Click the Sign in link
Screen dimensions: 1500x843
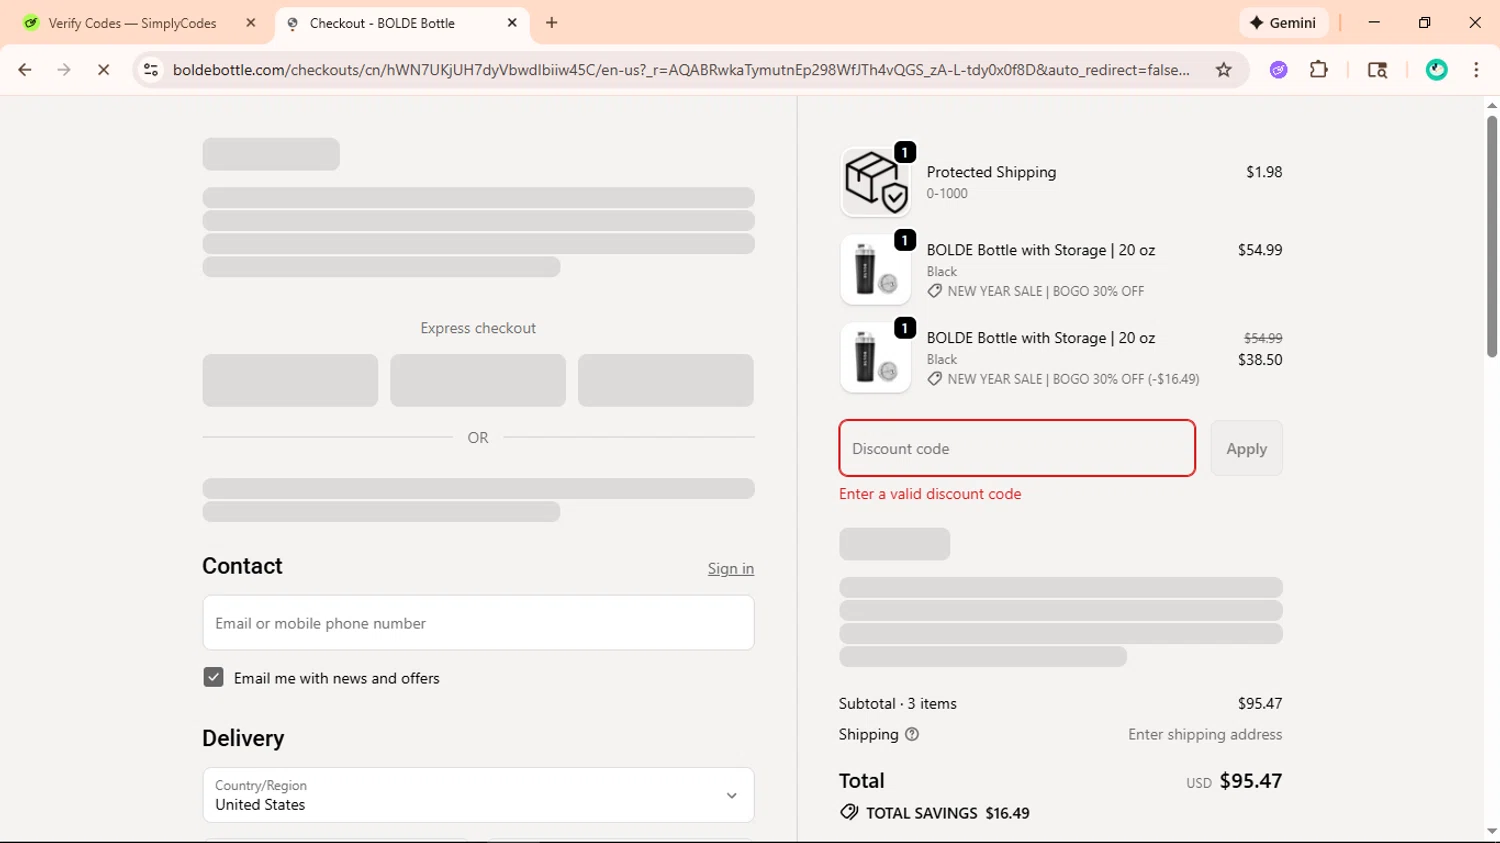[x=731, y=569]
